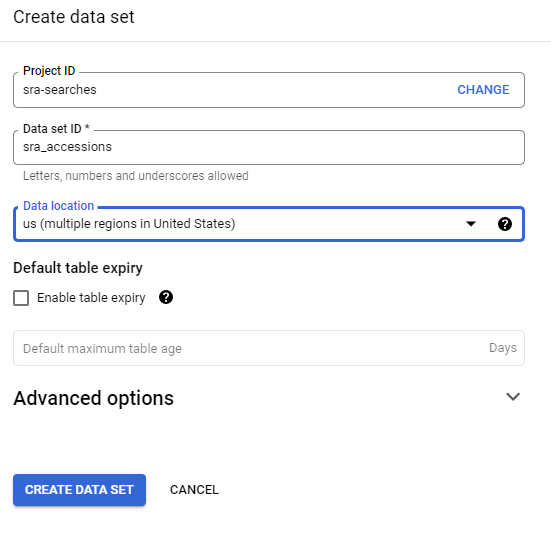Click the 'Data set ID *' label
Image resolution: width=551 pixels, height=540 pixels.
click(x=56, y=129)
